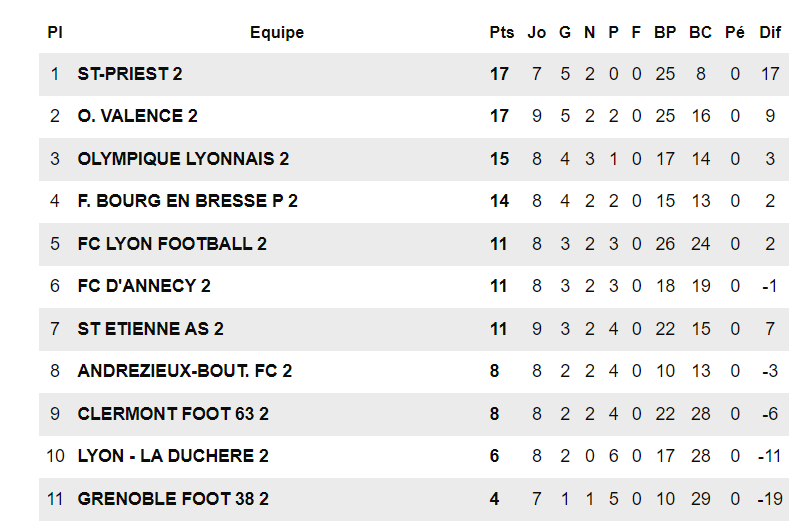
Task: Click the Pl column header
Action: 55,33
